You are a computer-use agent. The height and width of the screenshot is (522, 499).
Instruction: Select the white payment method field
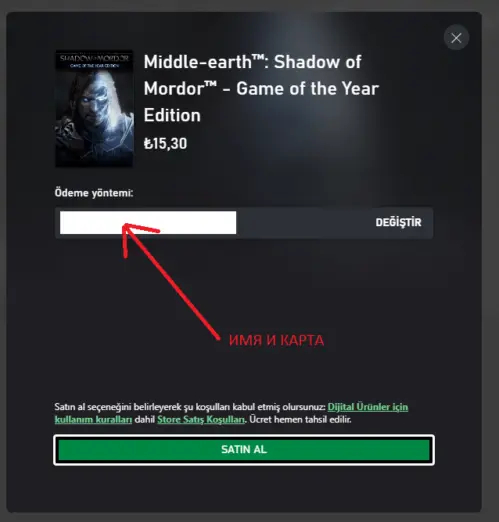point(148,222)
